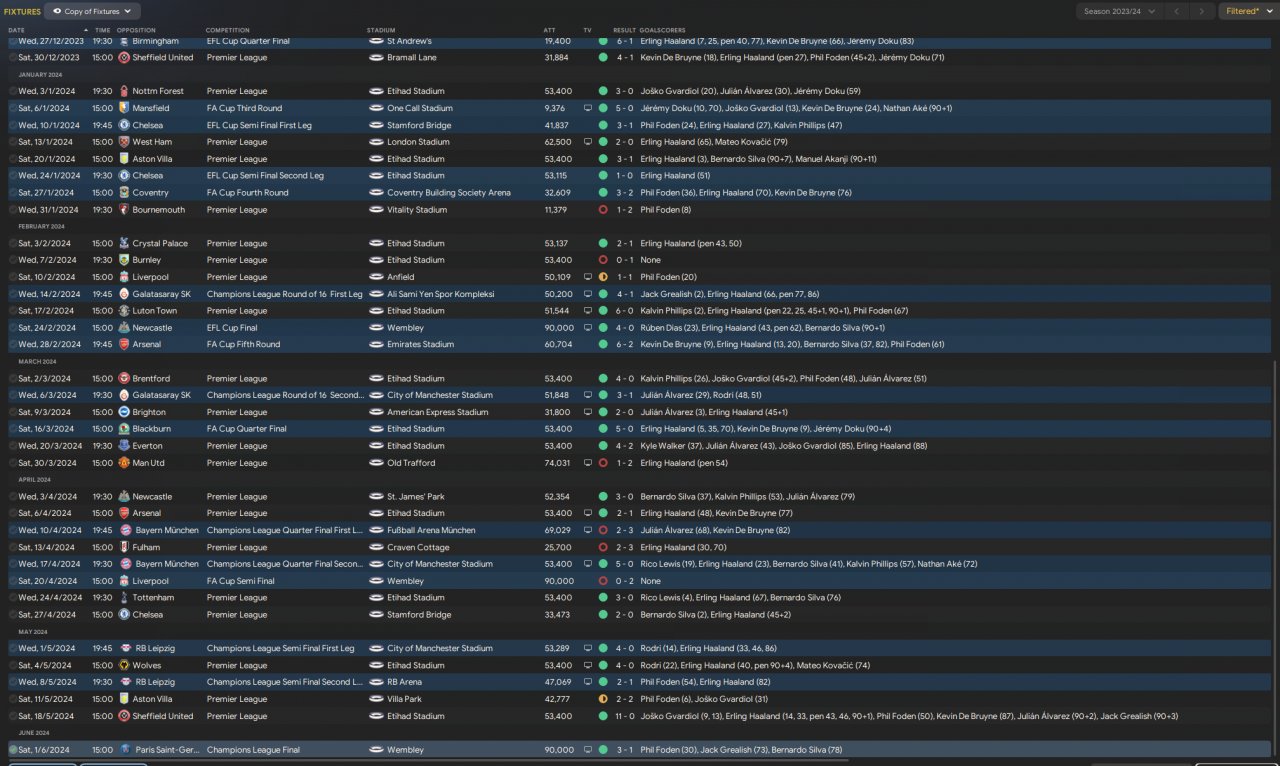Image resolution: width=1280 pixels, height=766 pixels.
Task: Click the Man Utd club badge
Action: [x=124, y=463]
